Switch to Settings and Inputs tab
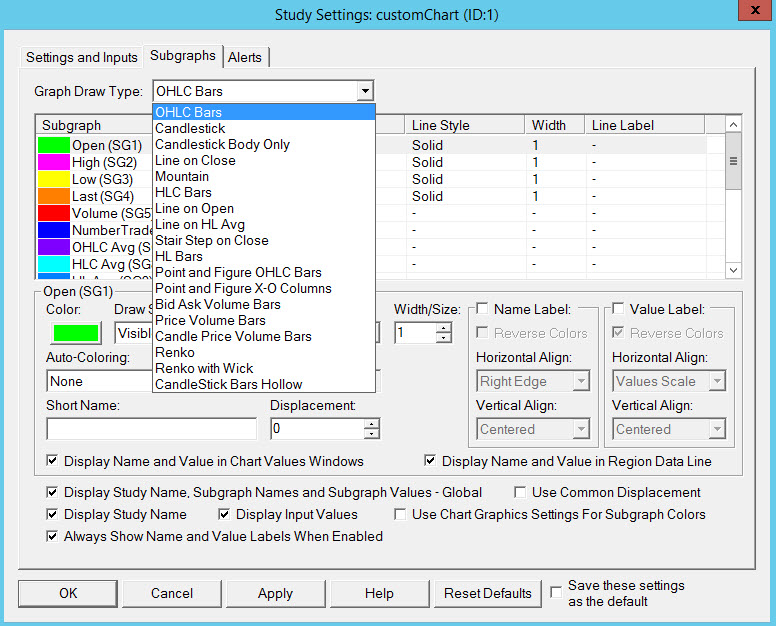The height and width of the screenshot is (626, 776). (82, 57)
